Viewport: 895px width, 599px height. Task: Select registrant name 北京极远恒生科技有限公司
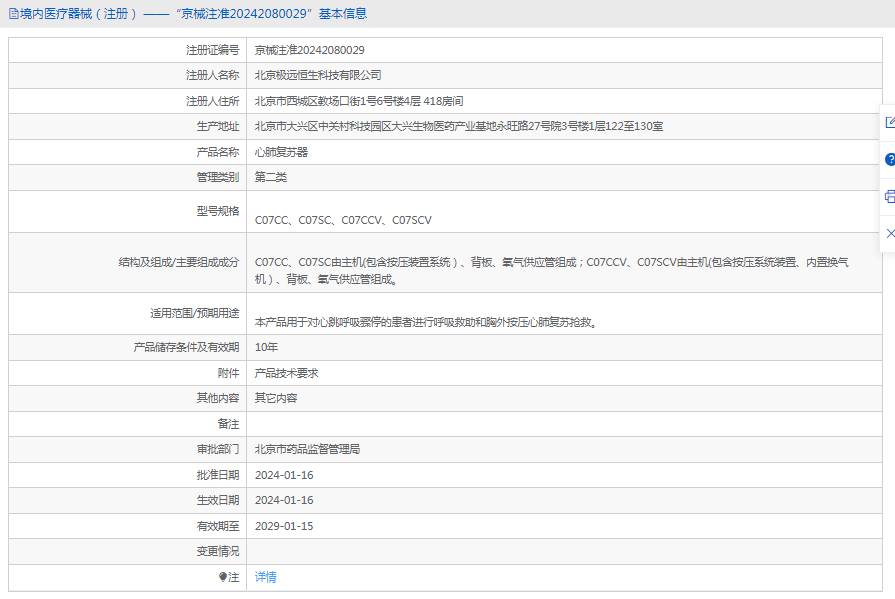coord(318,75)
